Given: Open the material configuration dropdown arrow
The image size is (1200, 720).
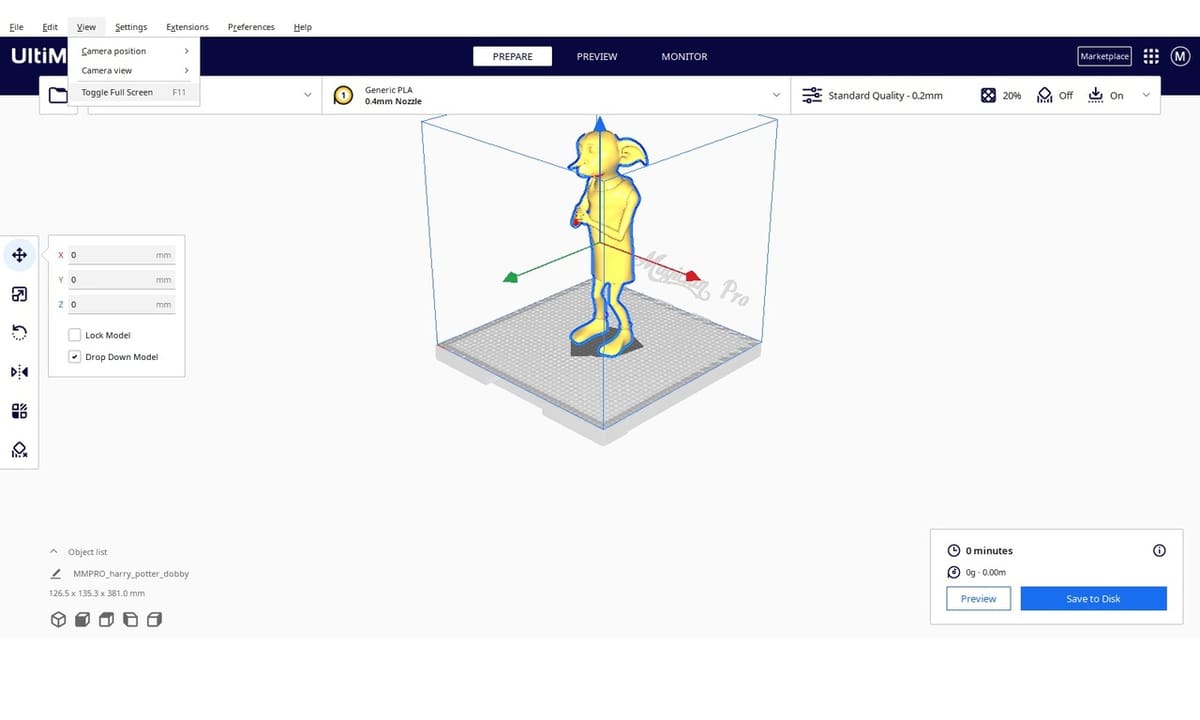Looking at the screenshot, I should click(x=777, y=95).
